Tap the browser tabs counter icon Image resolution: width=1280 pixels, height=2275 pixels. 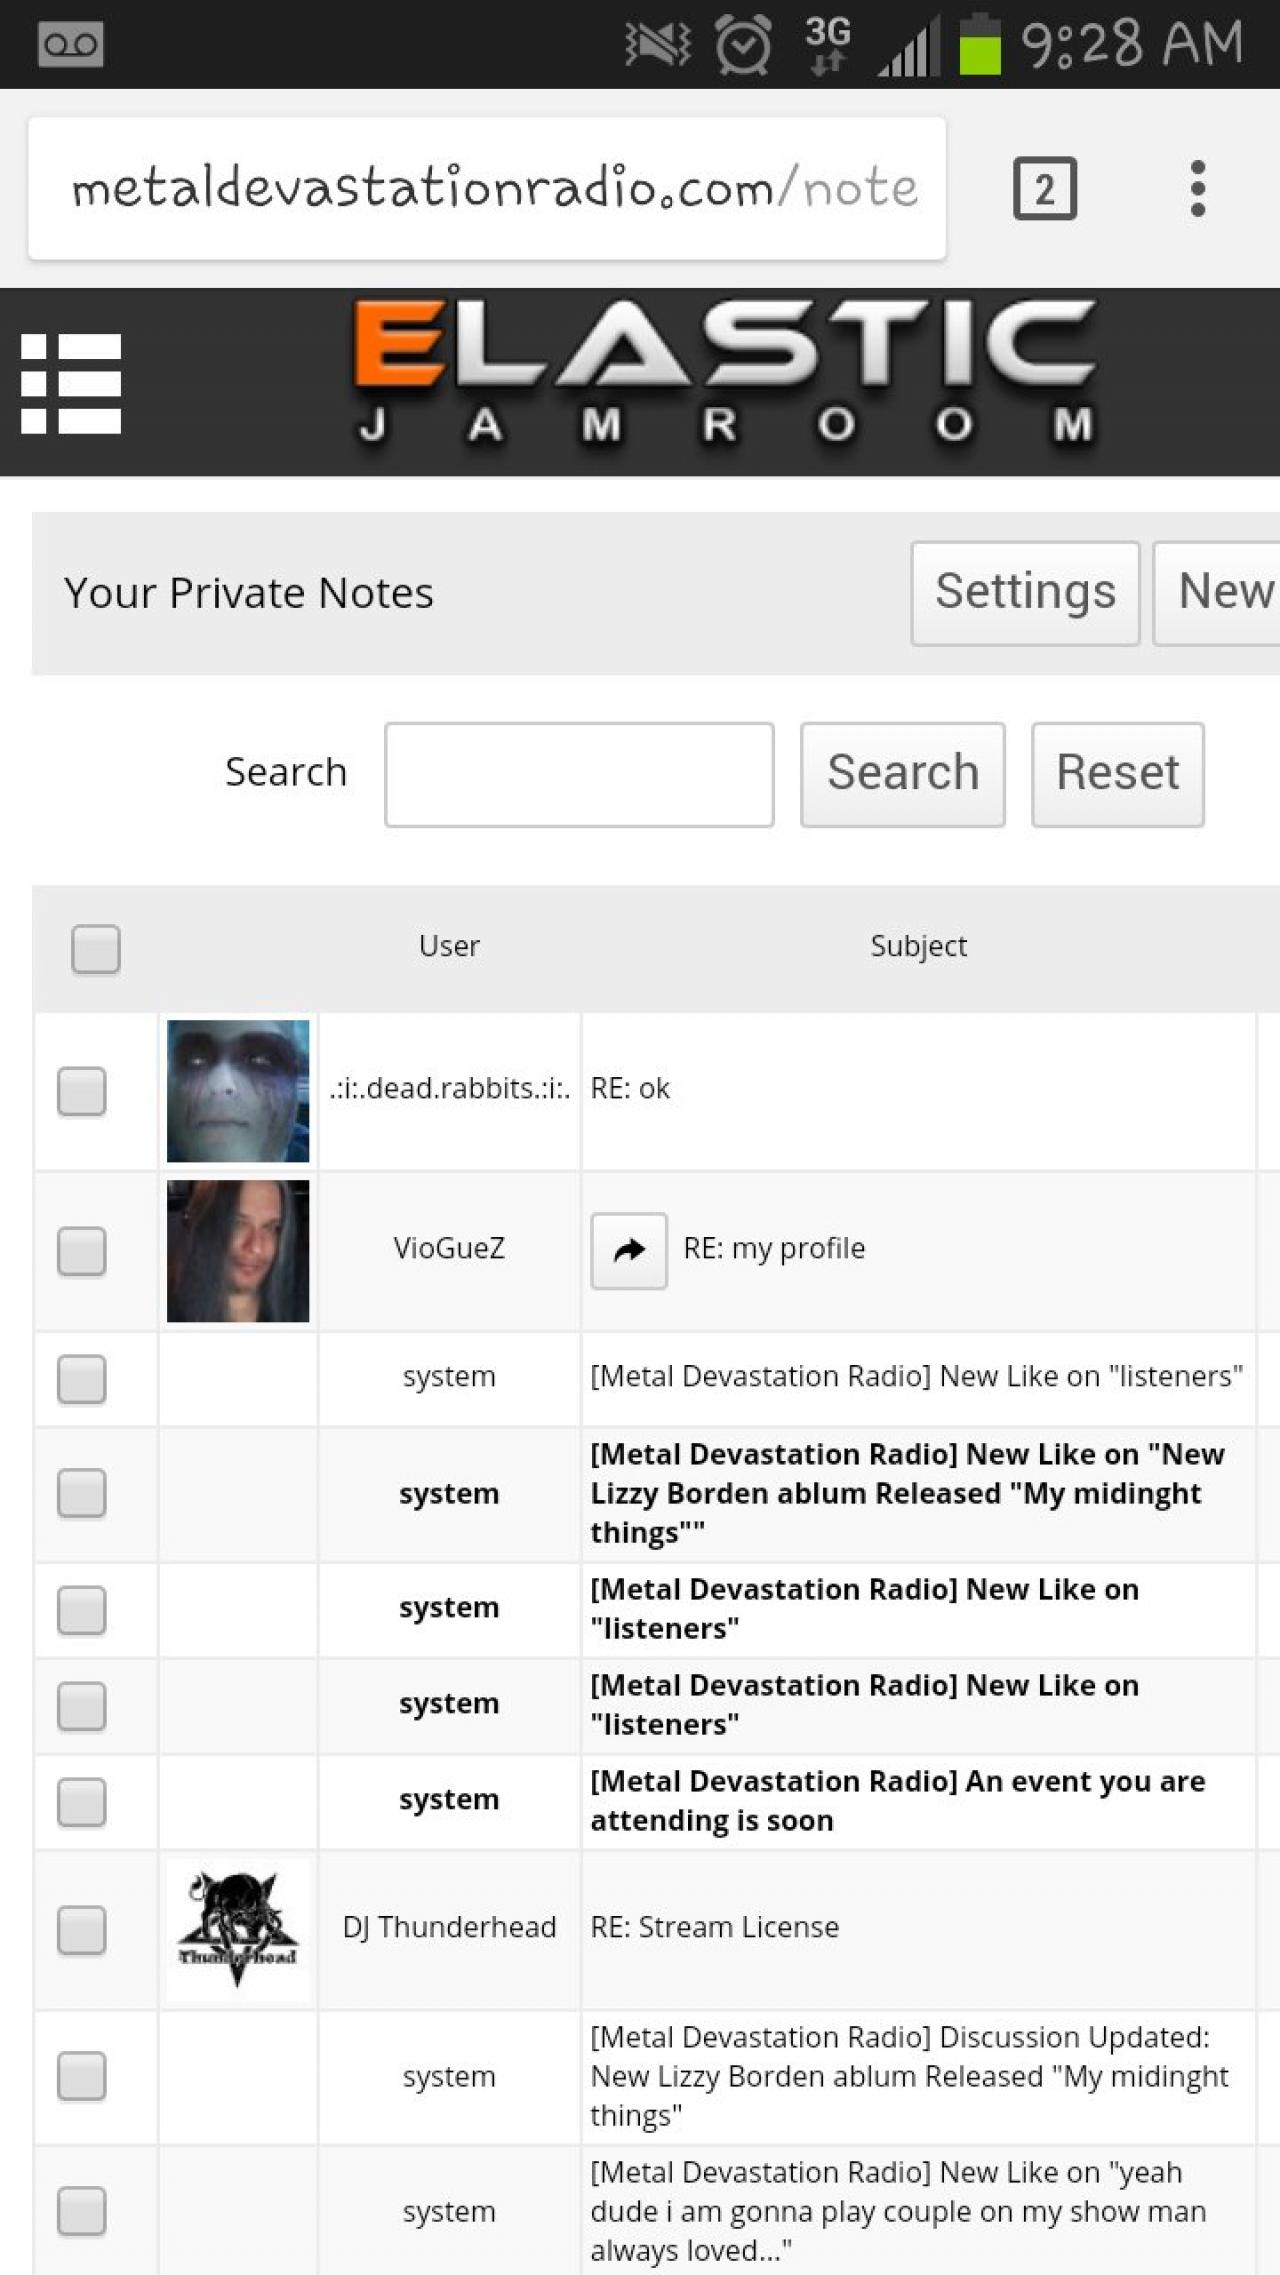click(1044, 188)
